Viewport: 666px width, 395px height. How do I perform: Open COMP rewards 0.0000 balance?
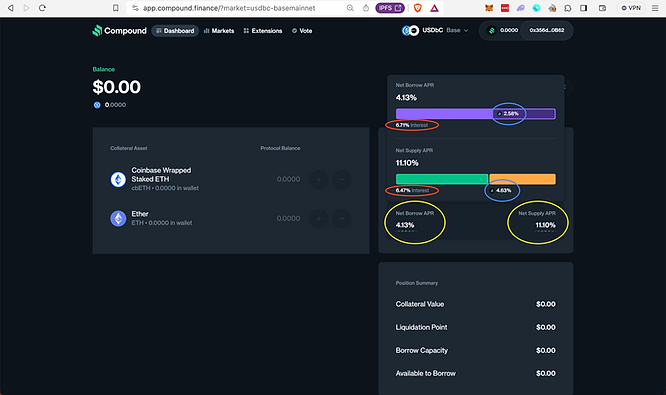point(502,30)
